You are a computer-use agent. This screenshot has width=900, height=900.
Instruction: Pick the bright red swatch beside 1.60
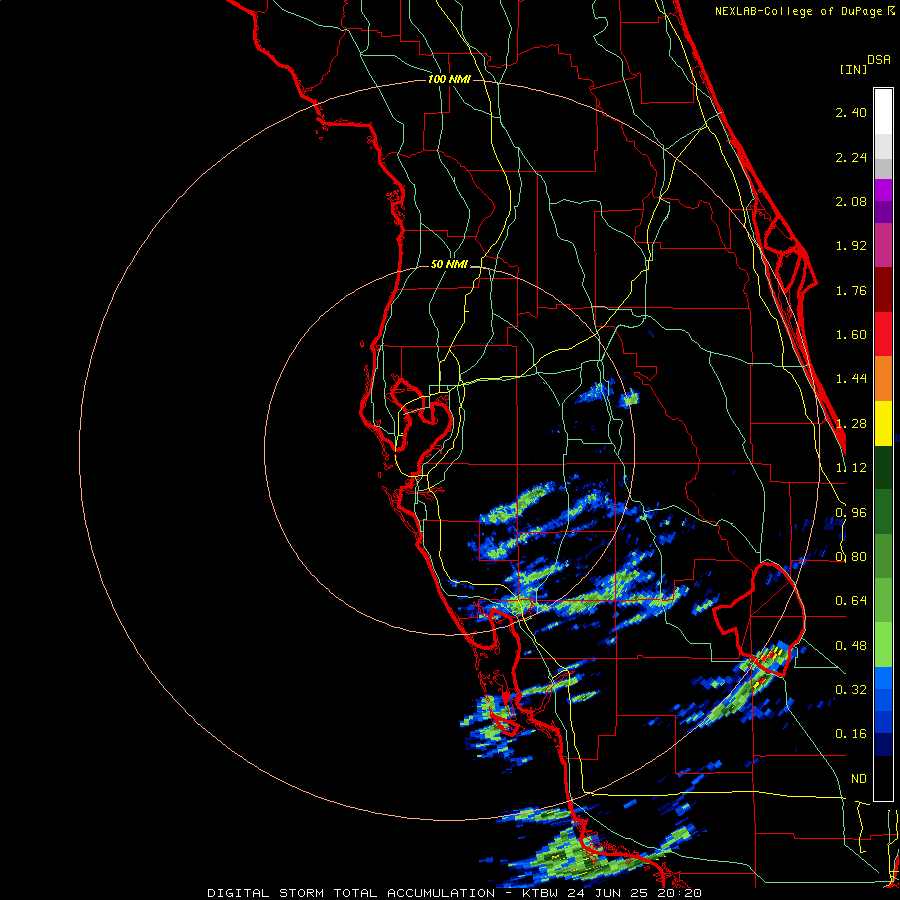click(x=883, y=334)
